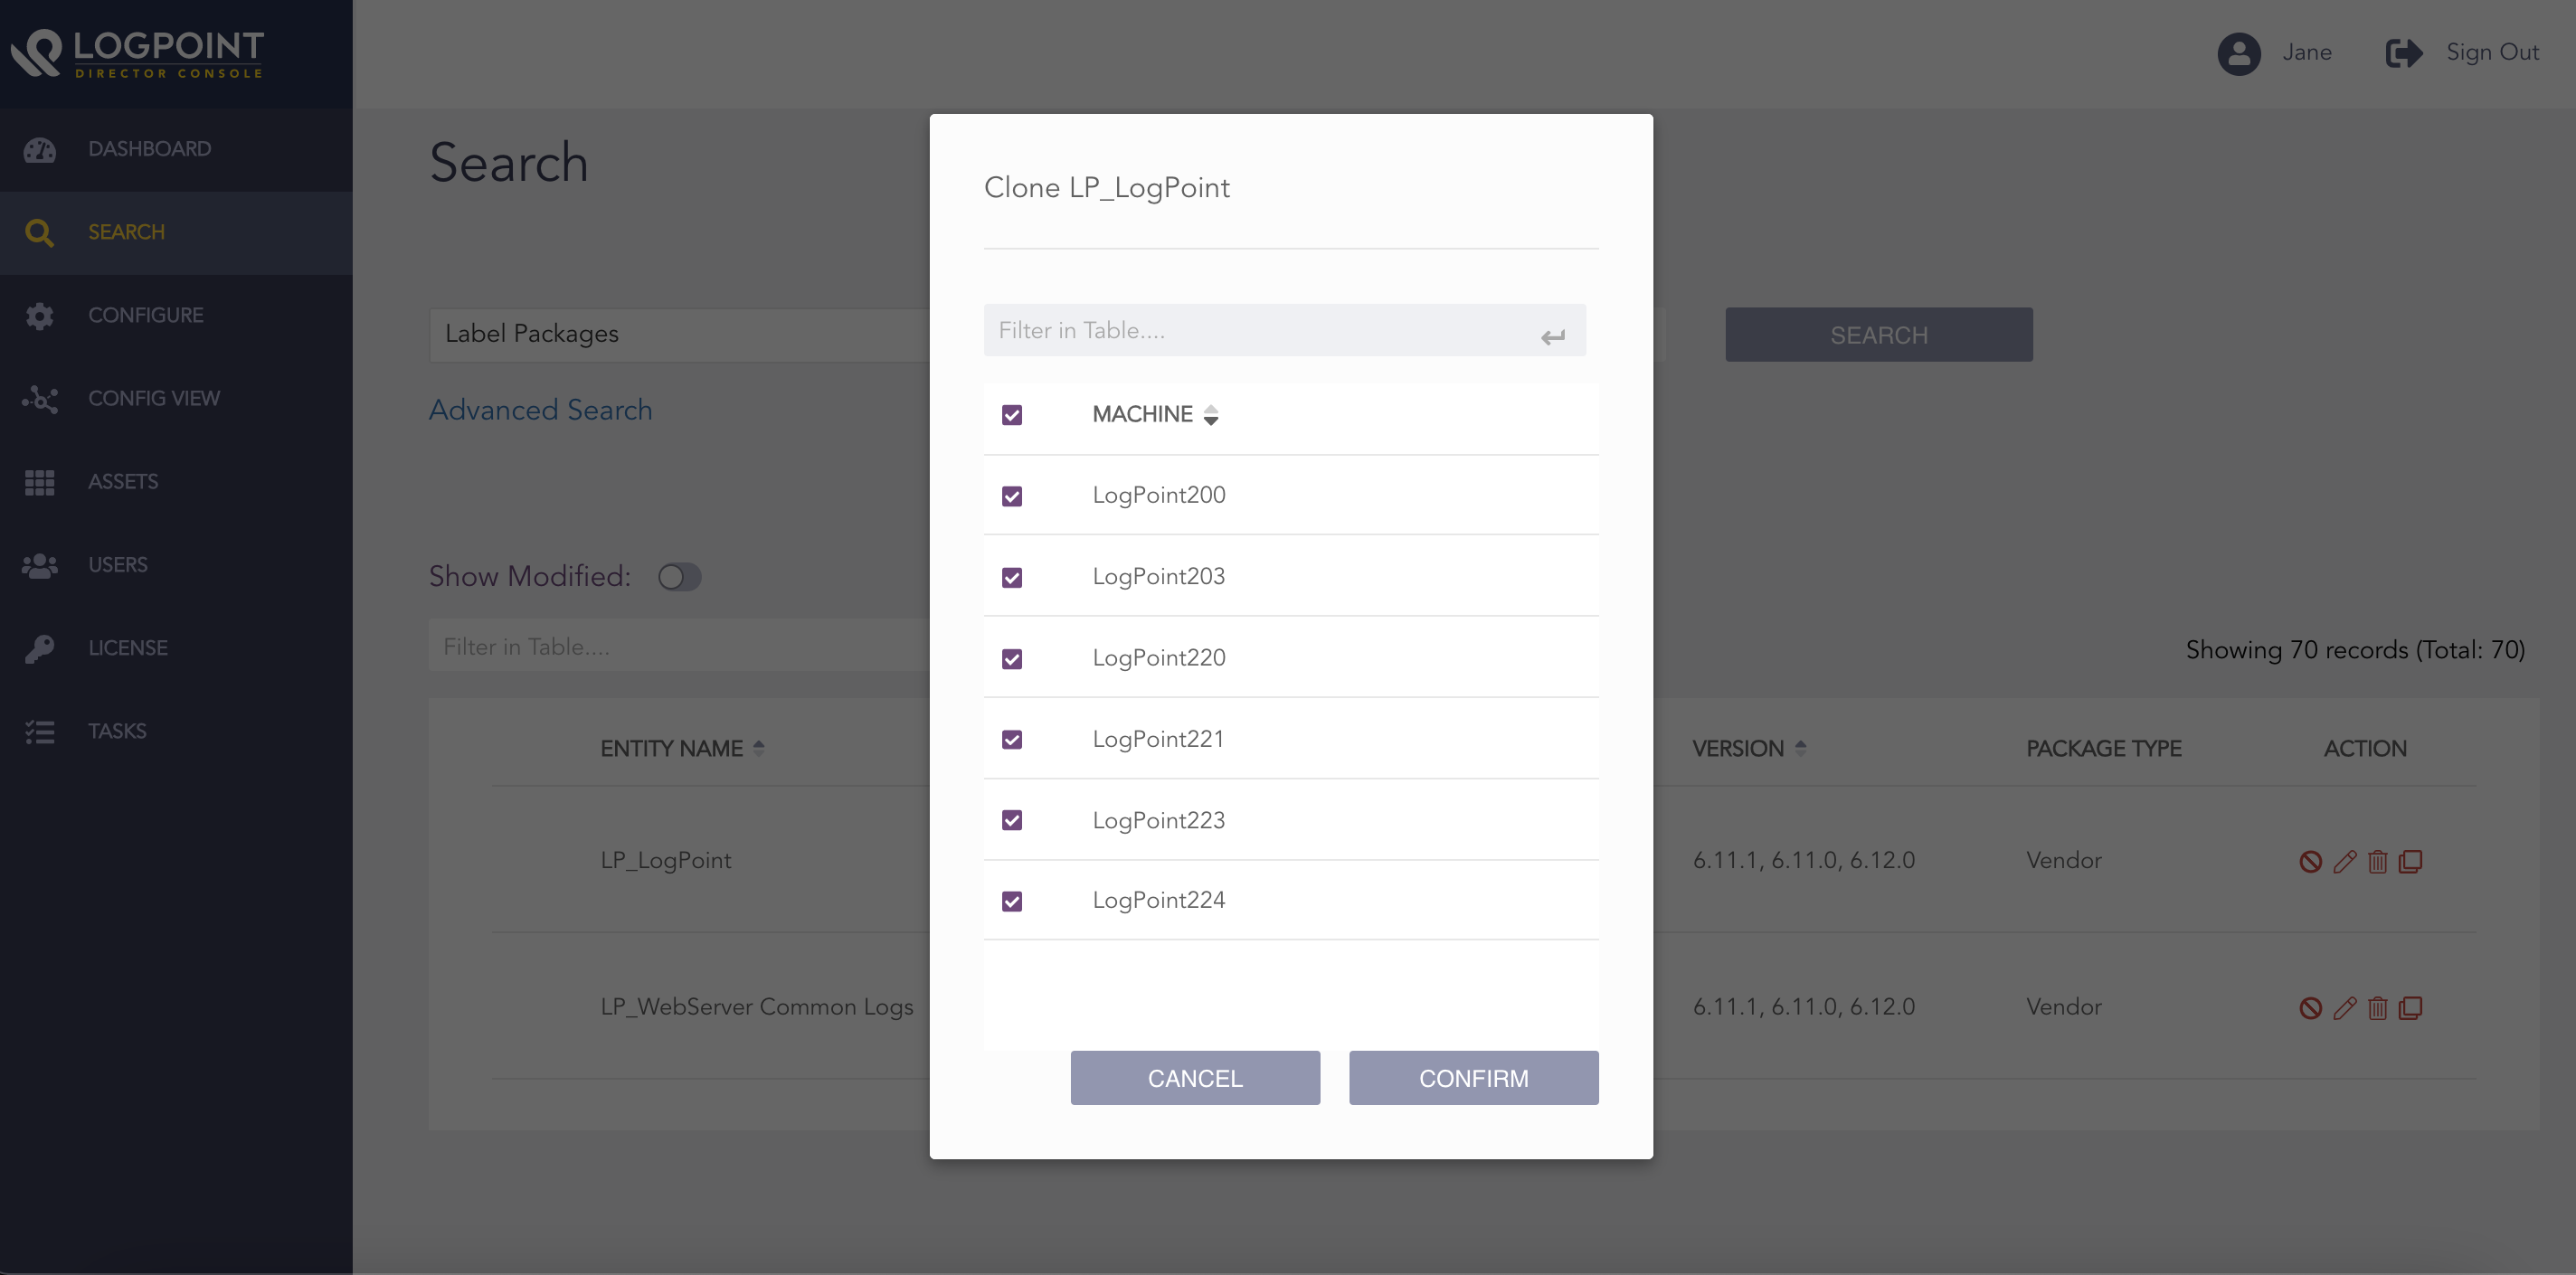The height and width of the screenshot is (1275, 2576).
Task: Click the trash icon for LP_WebServer Common Logs
Action: pyautogui.click(x=2377, y=1008)
